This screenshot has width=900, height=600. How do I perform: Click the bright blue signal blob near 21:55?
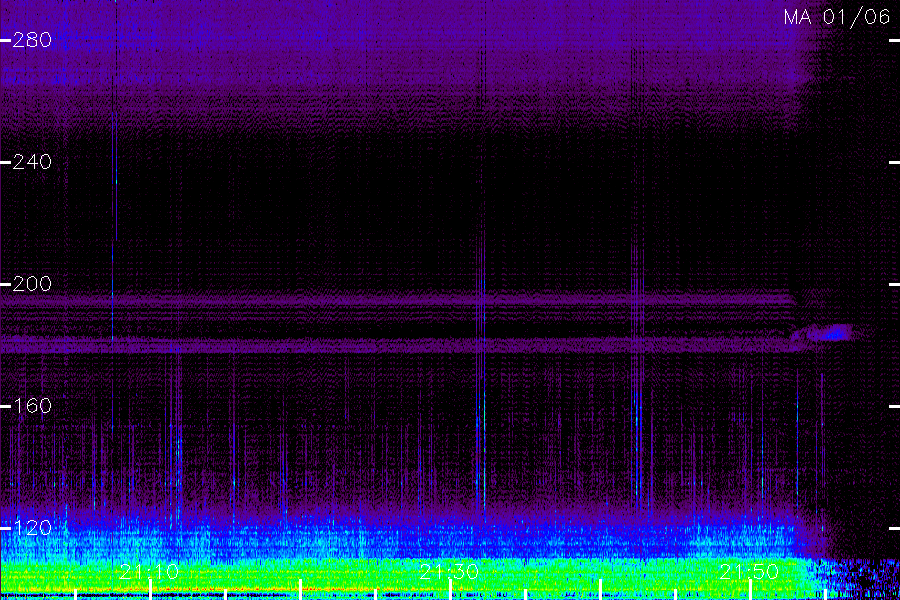[831, 333]
